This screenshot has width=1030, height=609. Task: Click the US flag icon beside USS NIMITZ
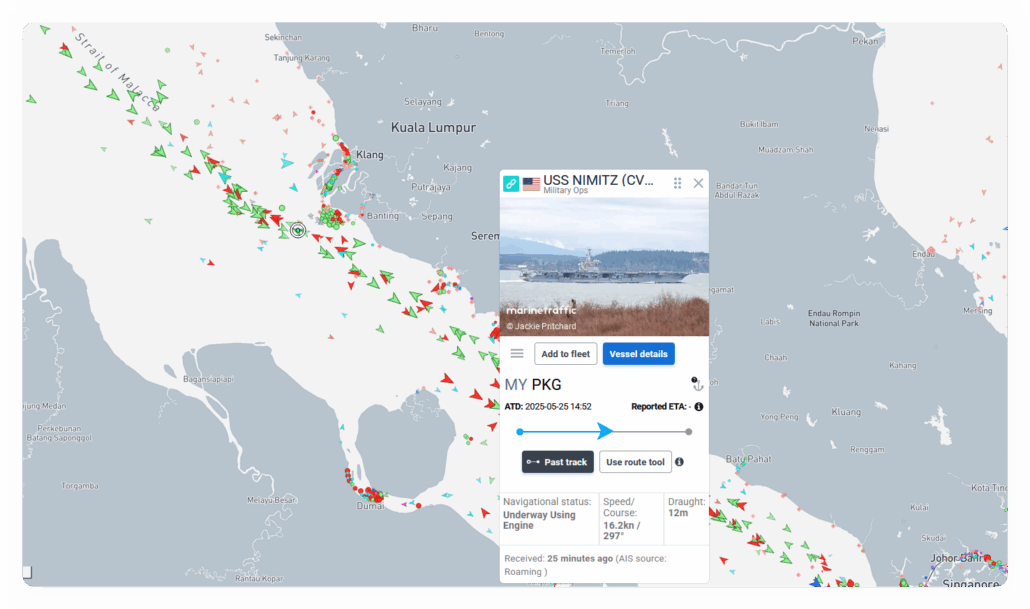(531, 184)
